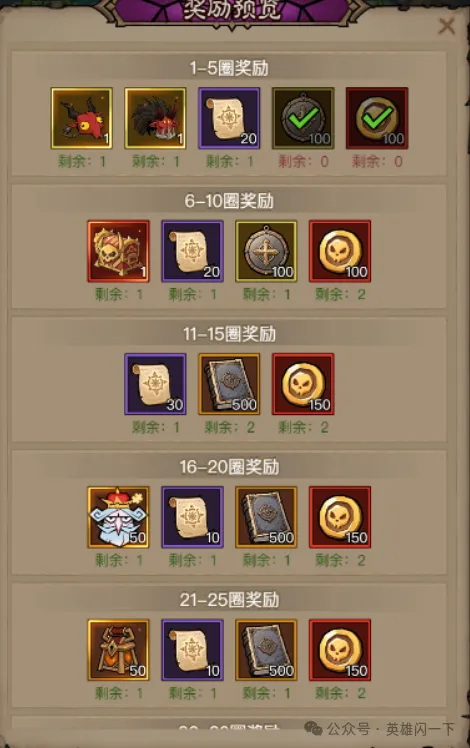This screenshot has width=470, height=748.
Task: Select the 150 skull coin in 21-25圈奖励
Action: [x=340, y=650]
